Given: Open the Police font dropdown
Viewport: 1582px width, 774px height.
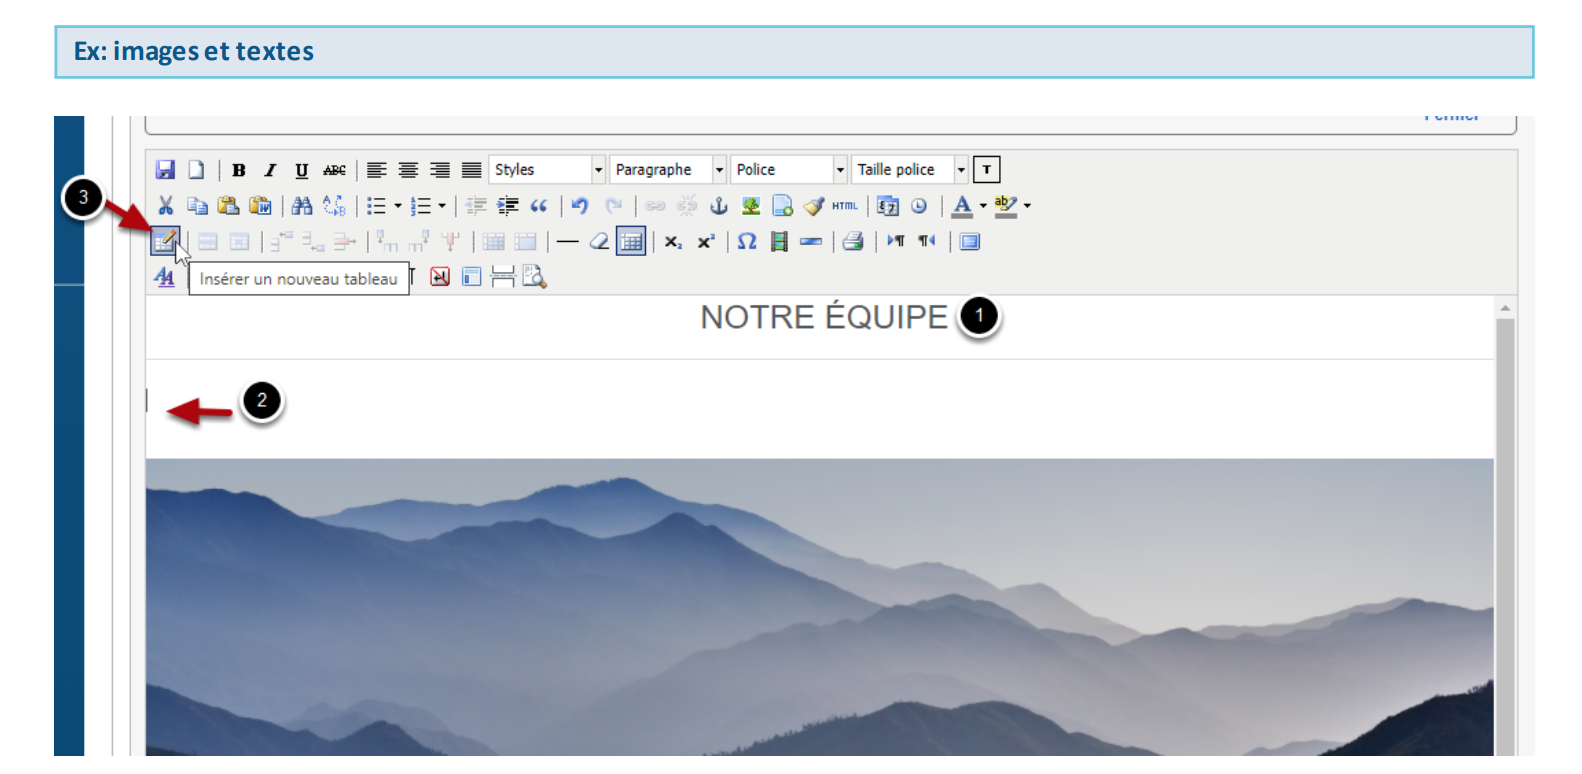Looking at the screenshot, I should (789, 170).
